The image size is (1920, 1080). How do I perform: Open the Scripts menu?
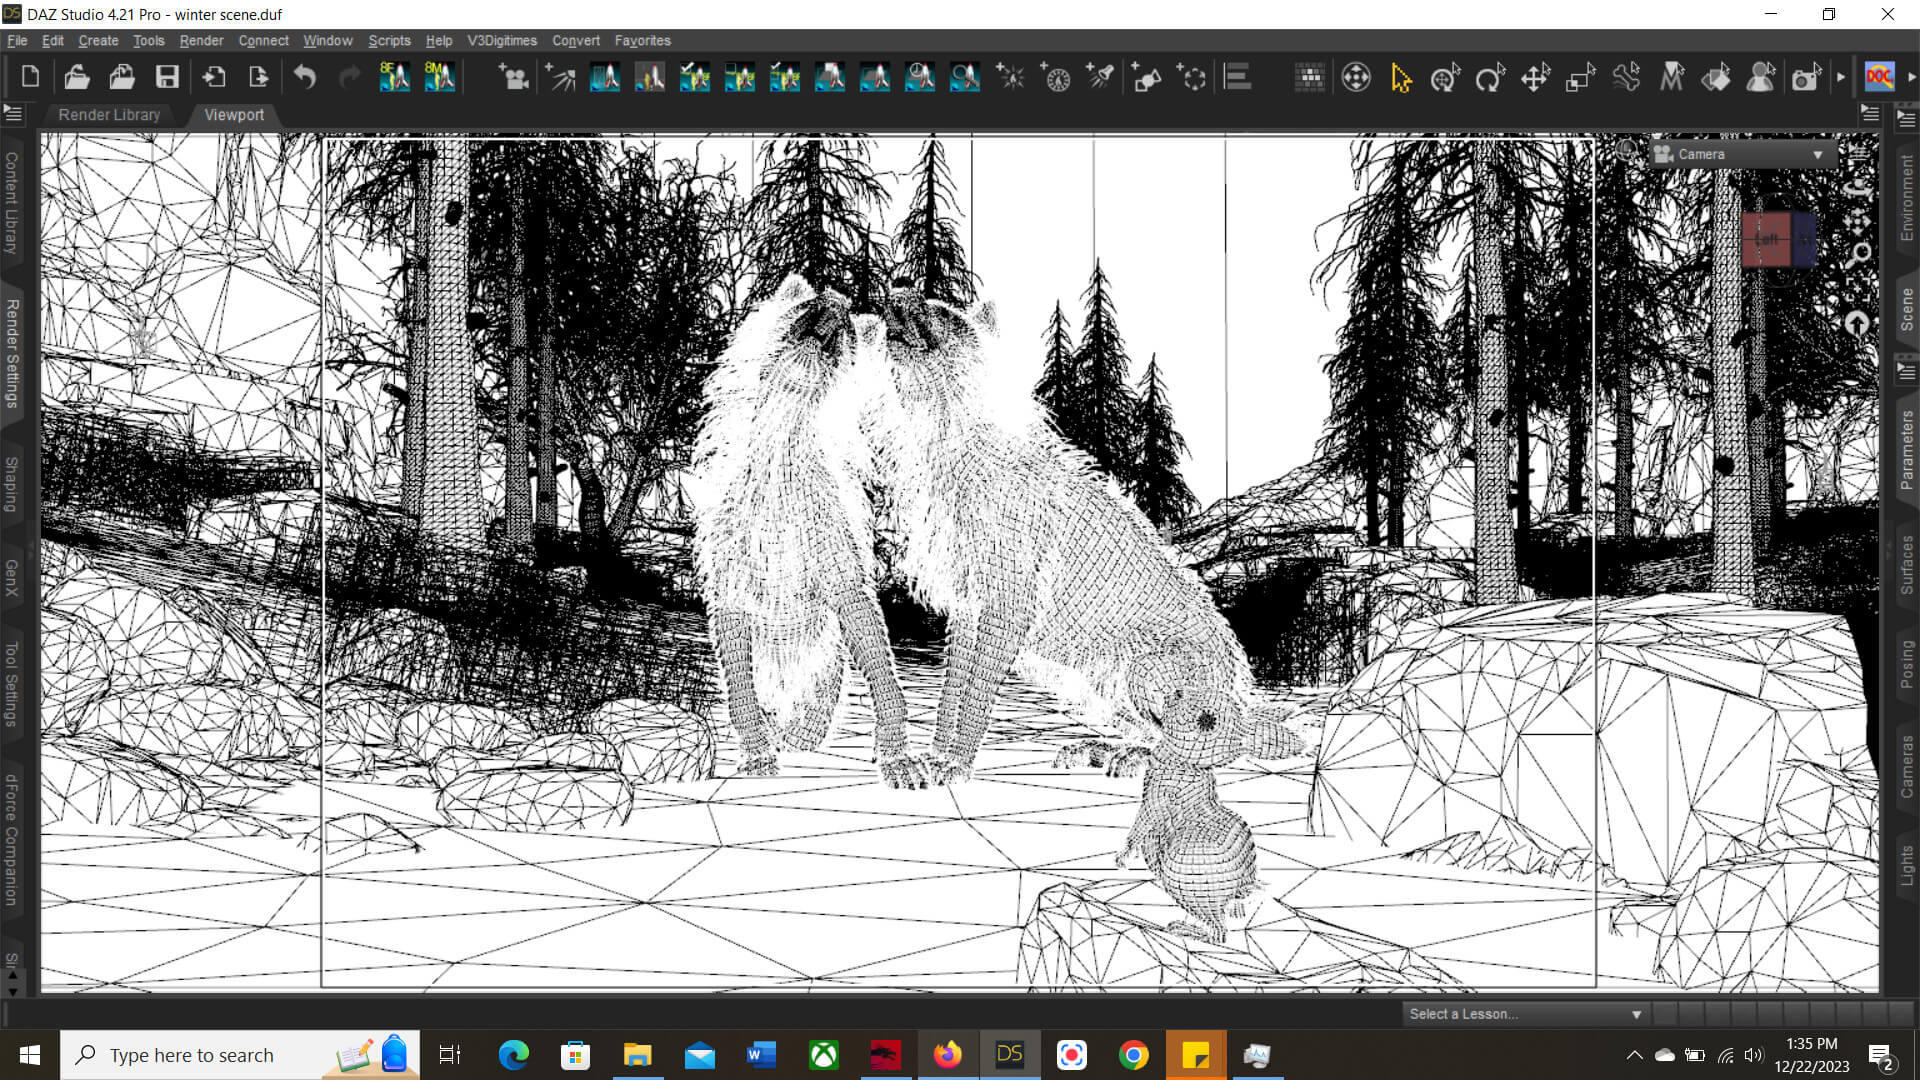389,41
